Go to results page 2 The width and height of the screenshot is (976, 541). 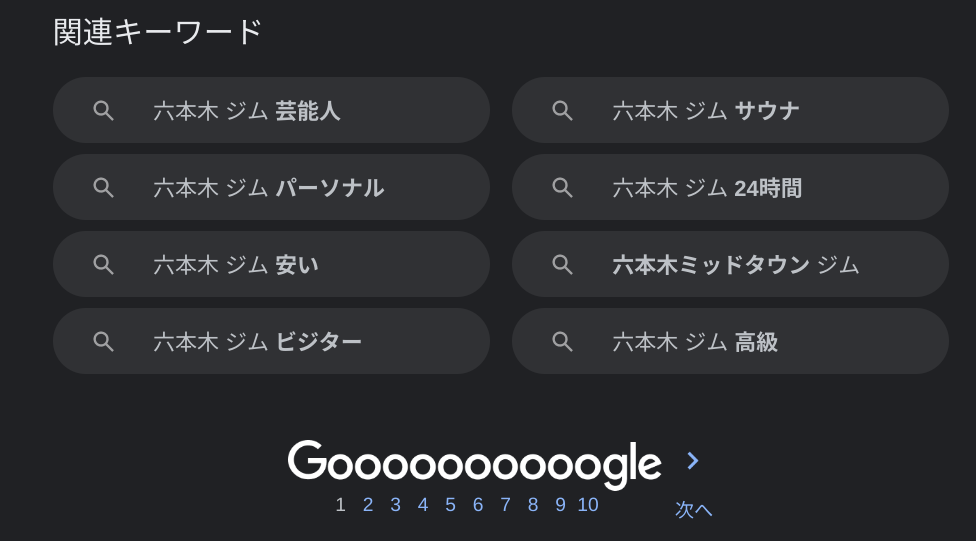[368, 505]
